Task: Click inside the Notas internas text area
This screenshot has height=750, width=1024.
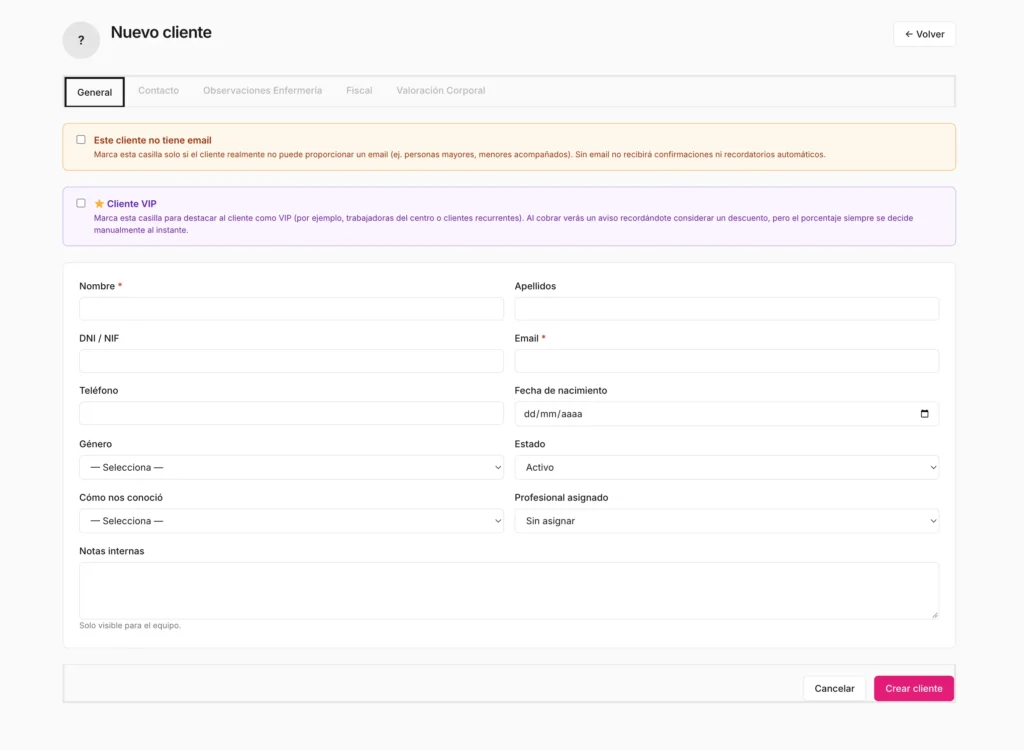Action: [509, 591]
